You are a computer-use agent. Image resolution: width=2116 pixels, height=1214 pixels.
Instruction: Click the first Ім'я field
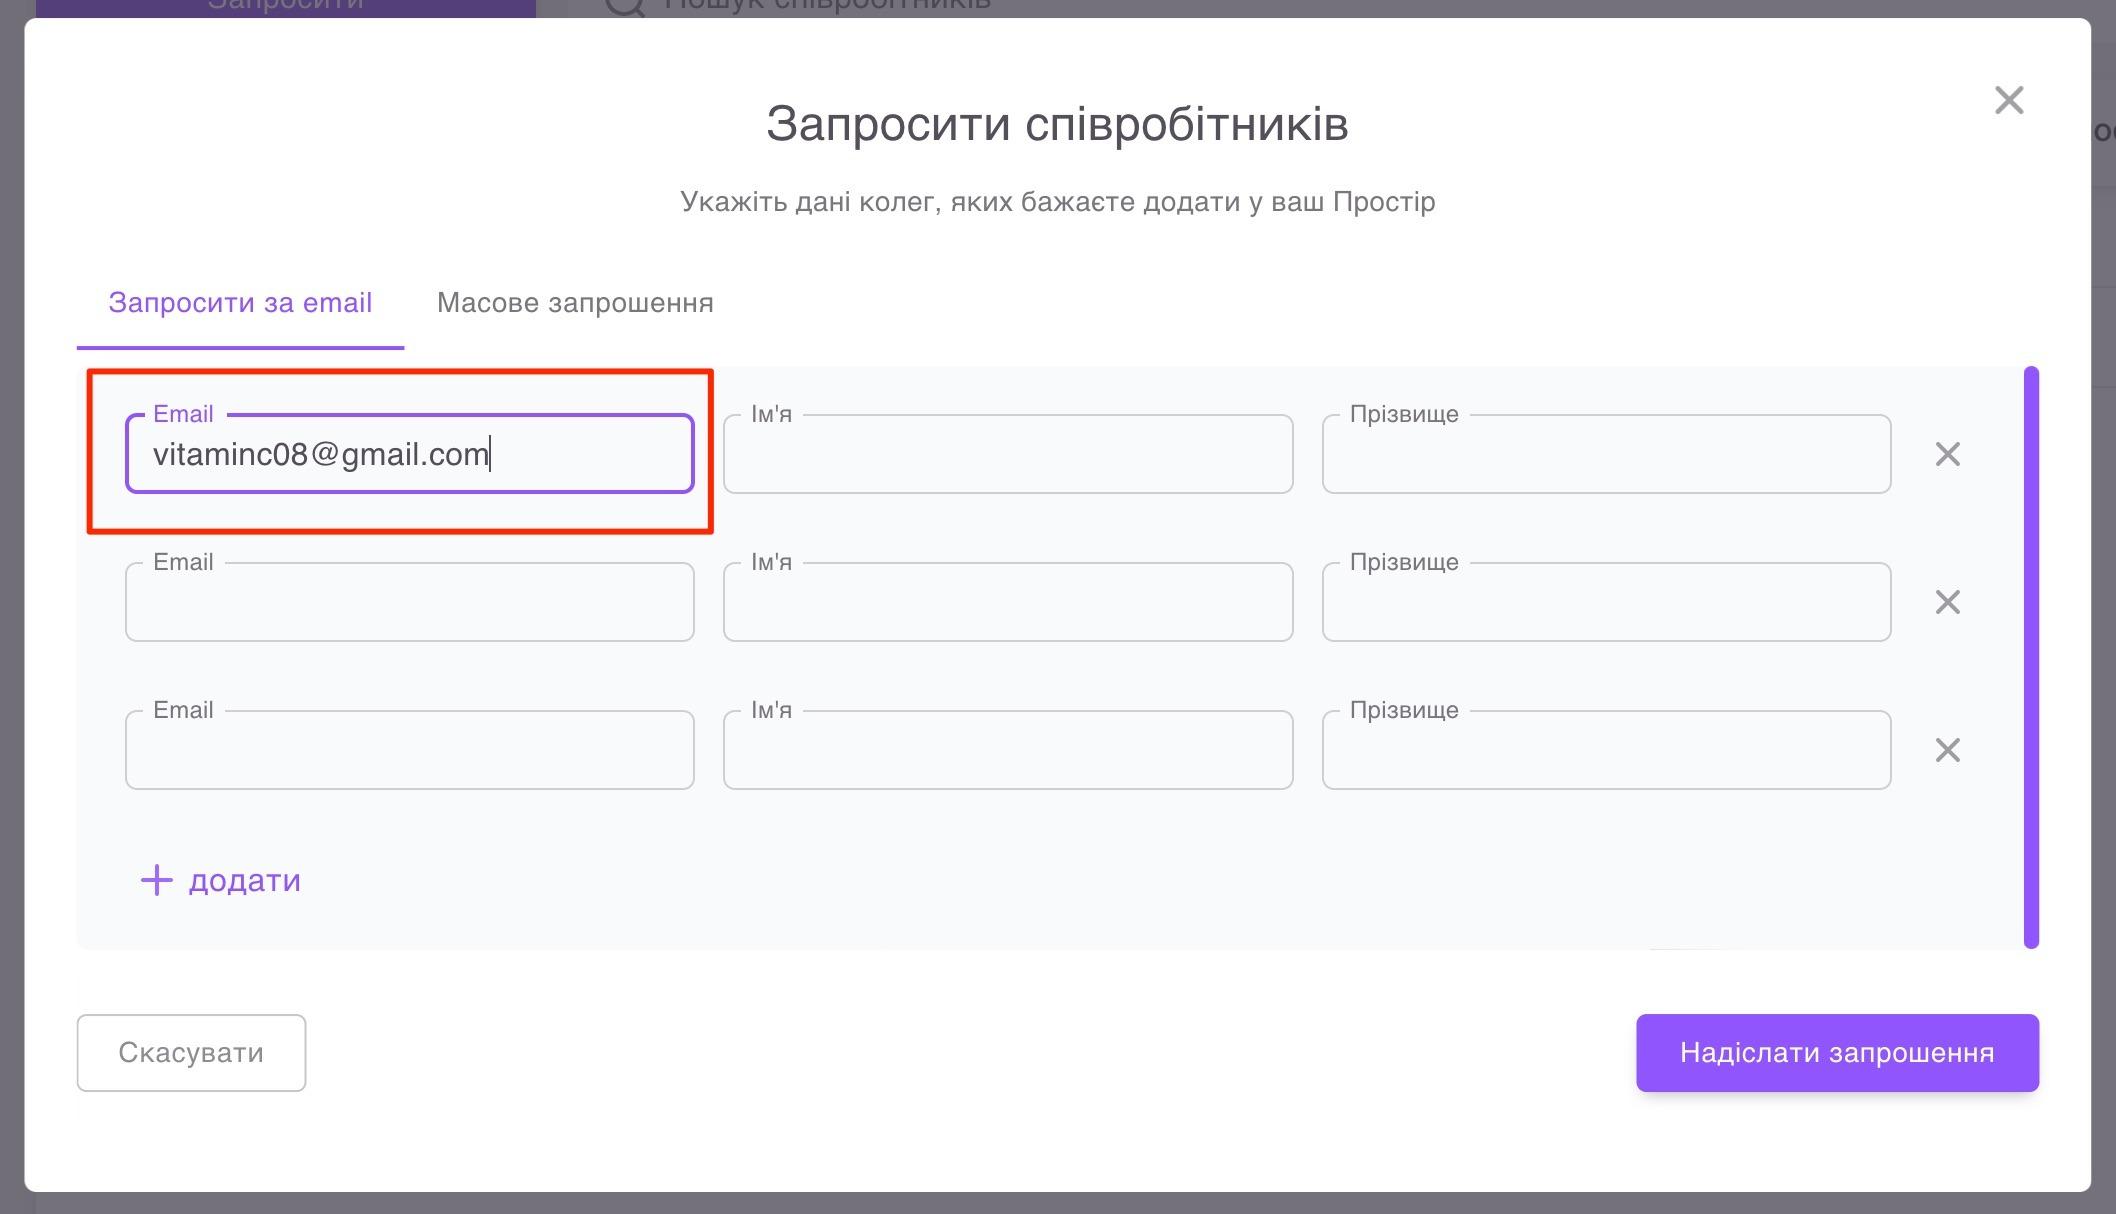(1007, 454)
